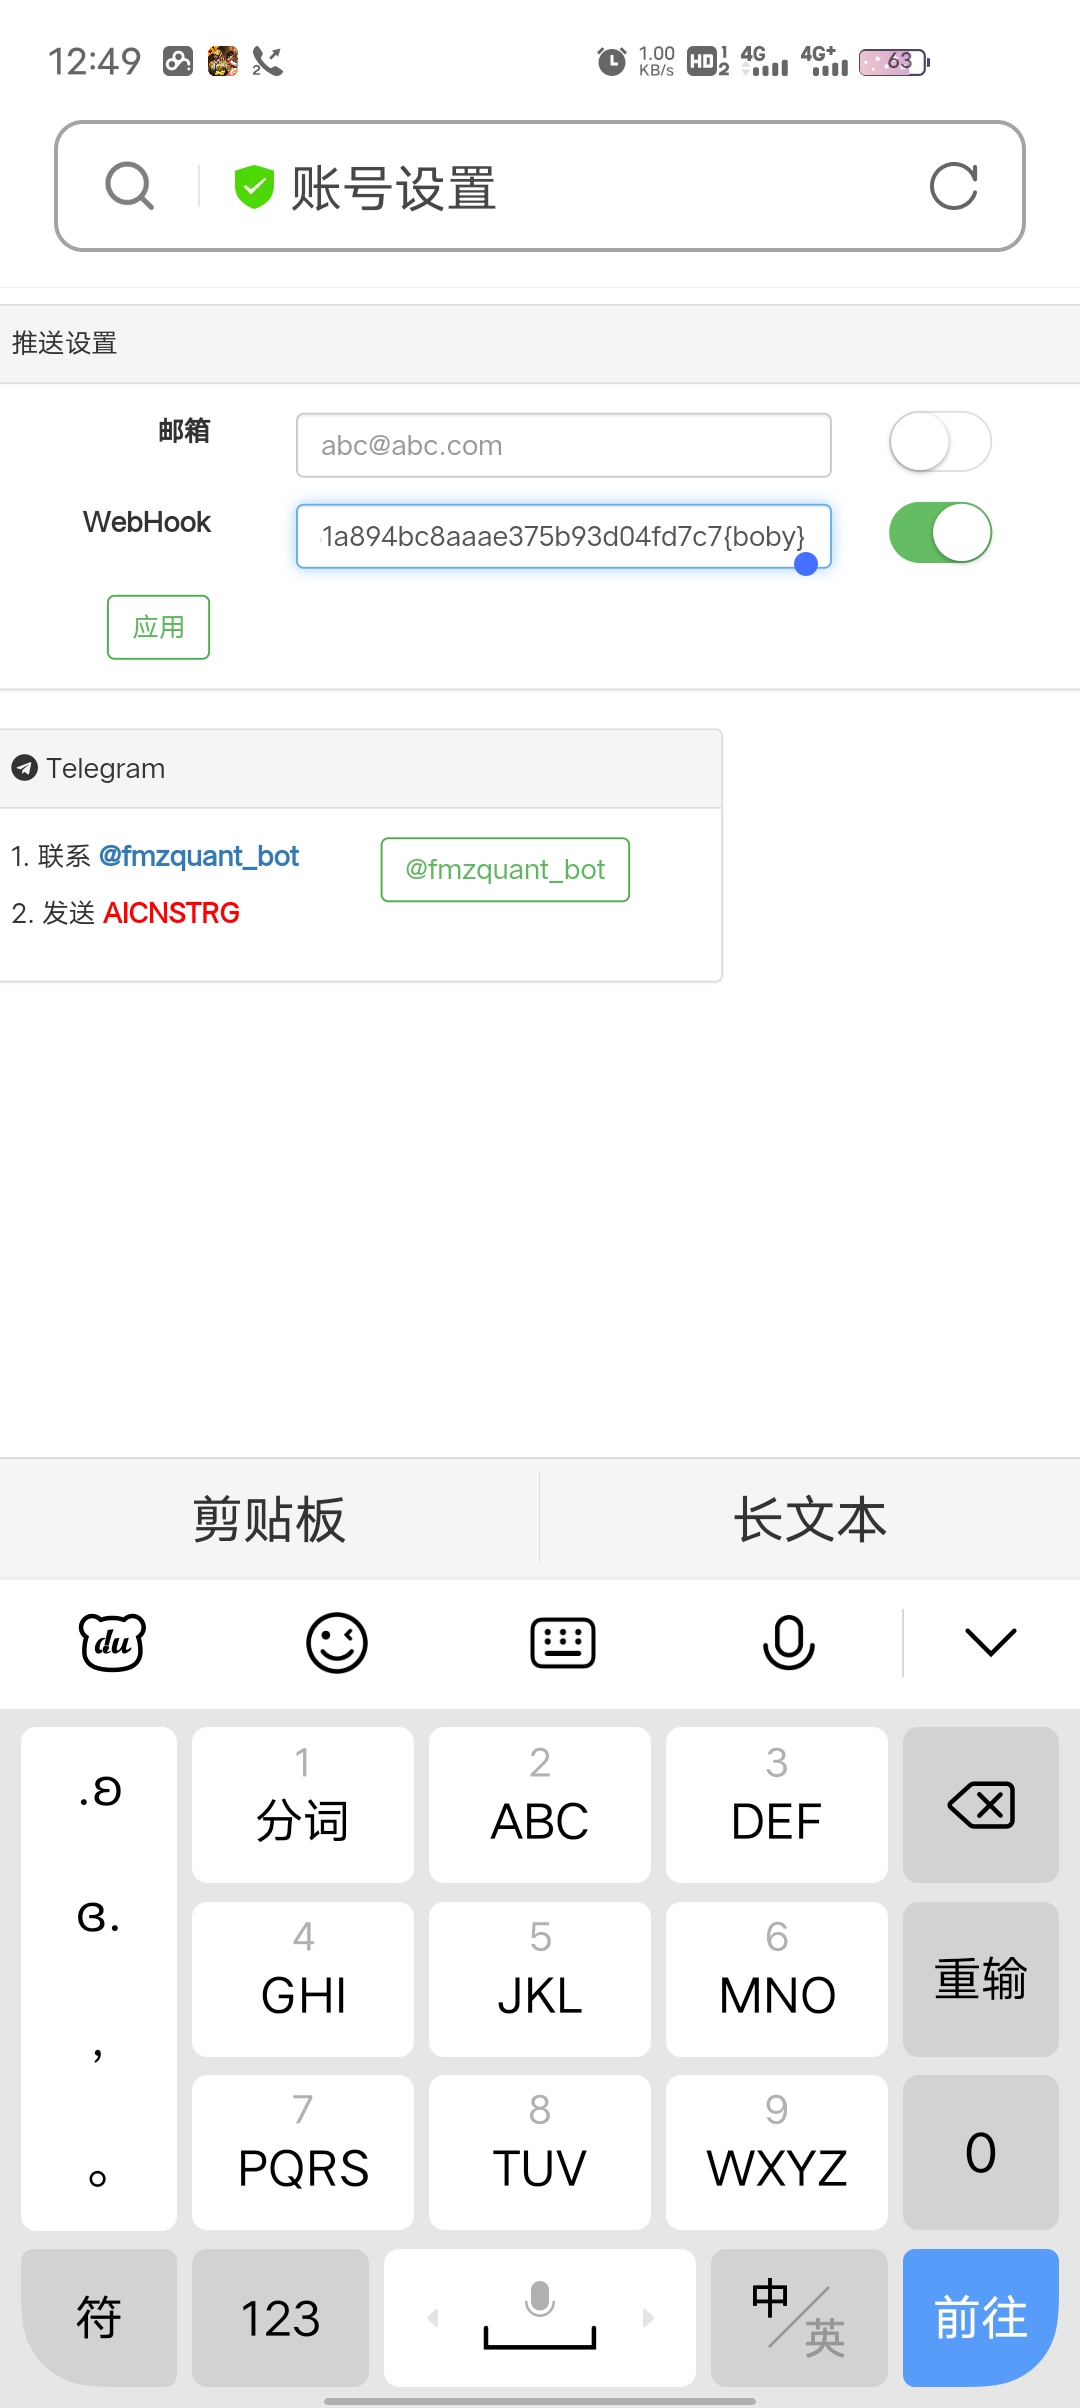This screenshot has height=2408, width=1080.
Task: Disable the WebHook push toggle
Action: [x=940, y=532]
